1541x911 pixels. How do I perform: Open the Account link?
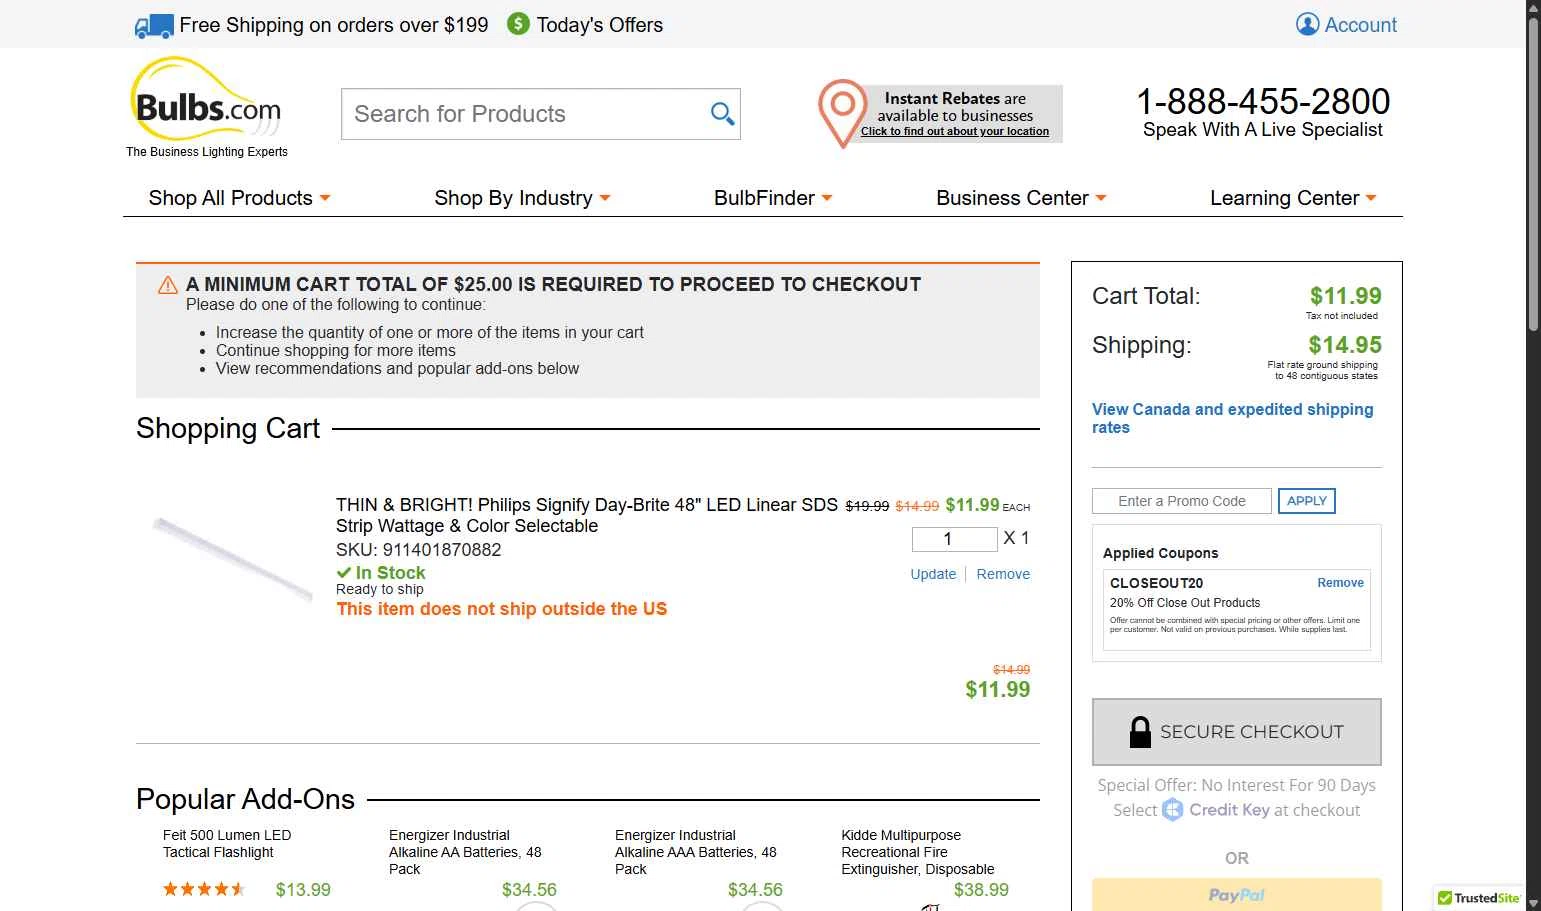click(x=1360, y=25)
